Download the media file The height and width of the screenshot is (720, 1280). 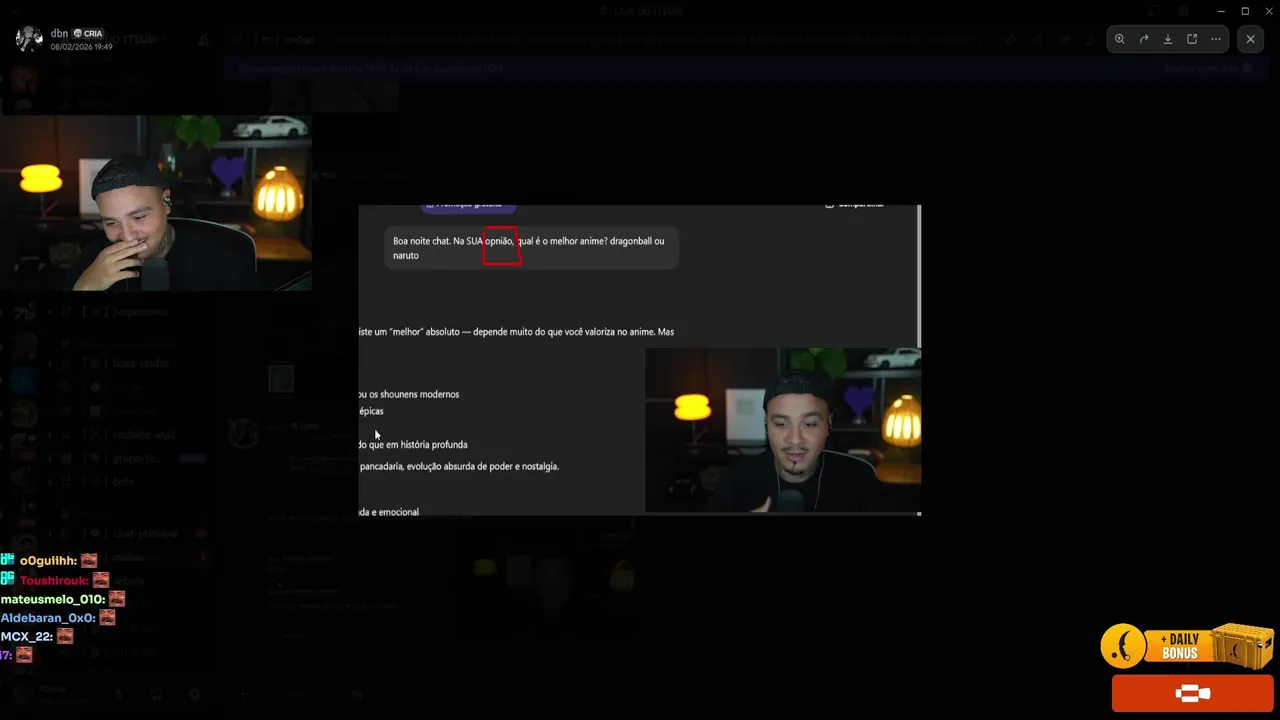pos(1168,39)
